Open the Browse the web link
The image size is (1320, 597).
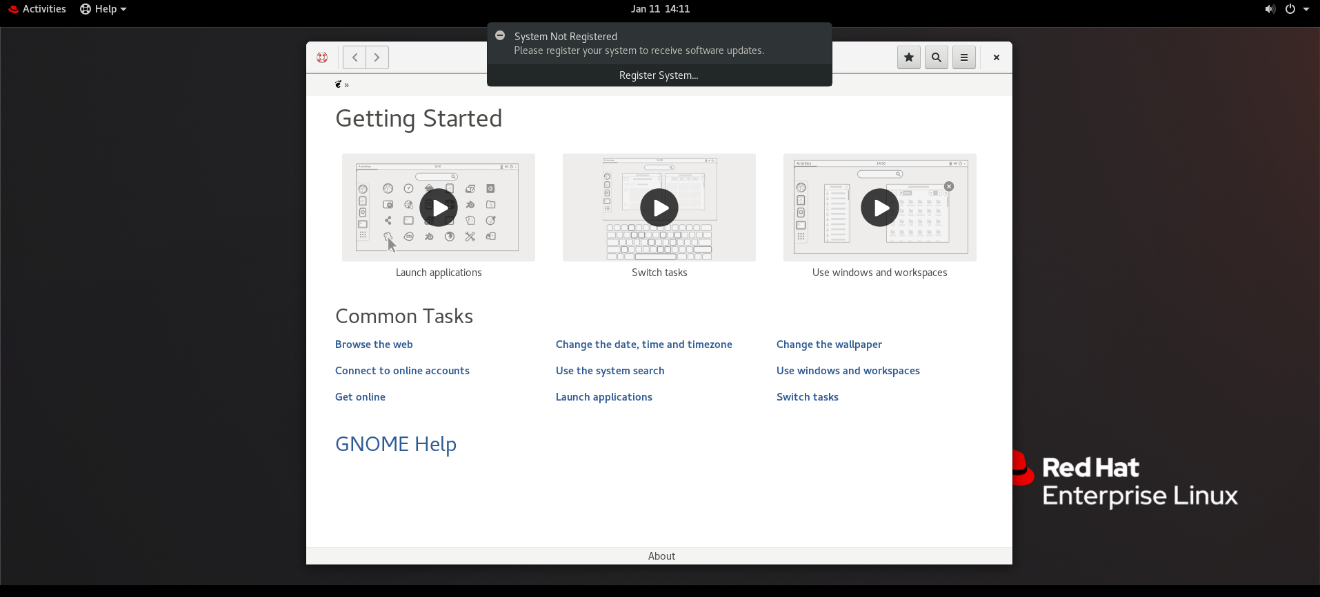point(374,344)
